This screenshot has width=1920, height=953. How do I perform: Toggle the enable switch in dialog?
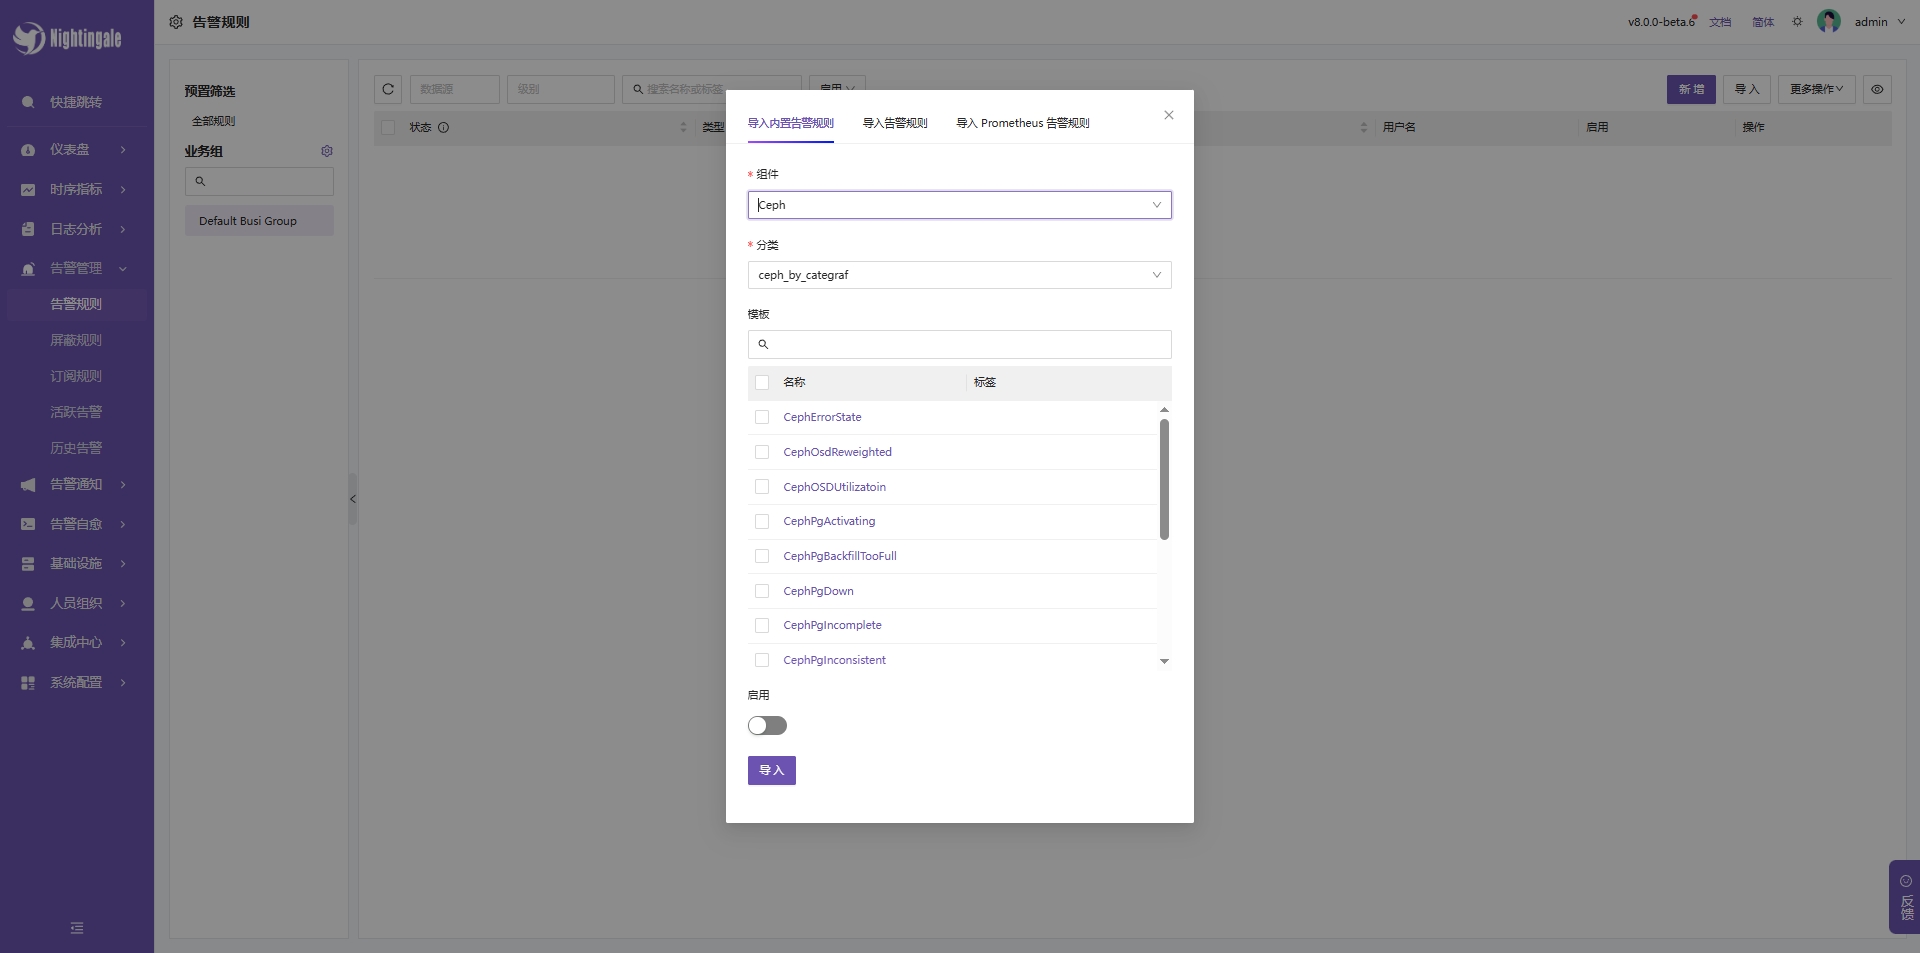tap(767, 725)
